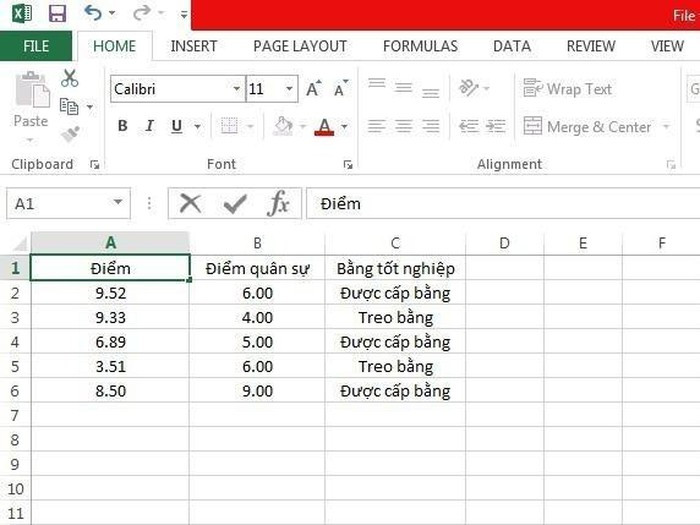
Task: Open the font name Calibri dropdown
Action: click(x=237, y=90)
